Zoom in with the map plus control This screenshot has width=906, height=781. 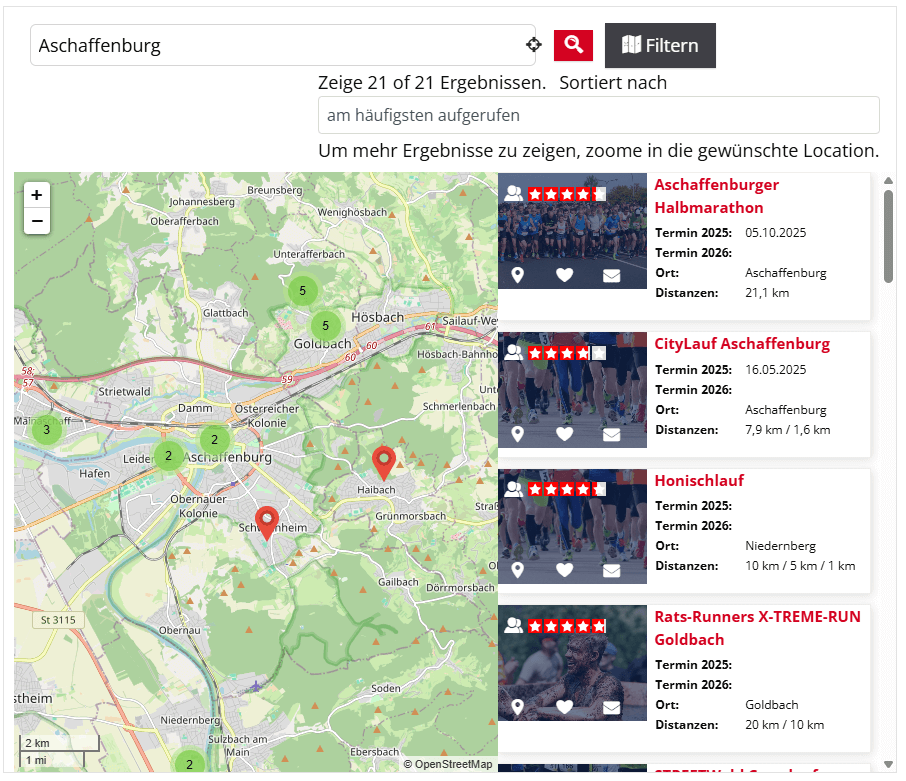(36, 195)
